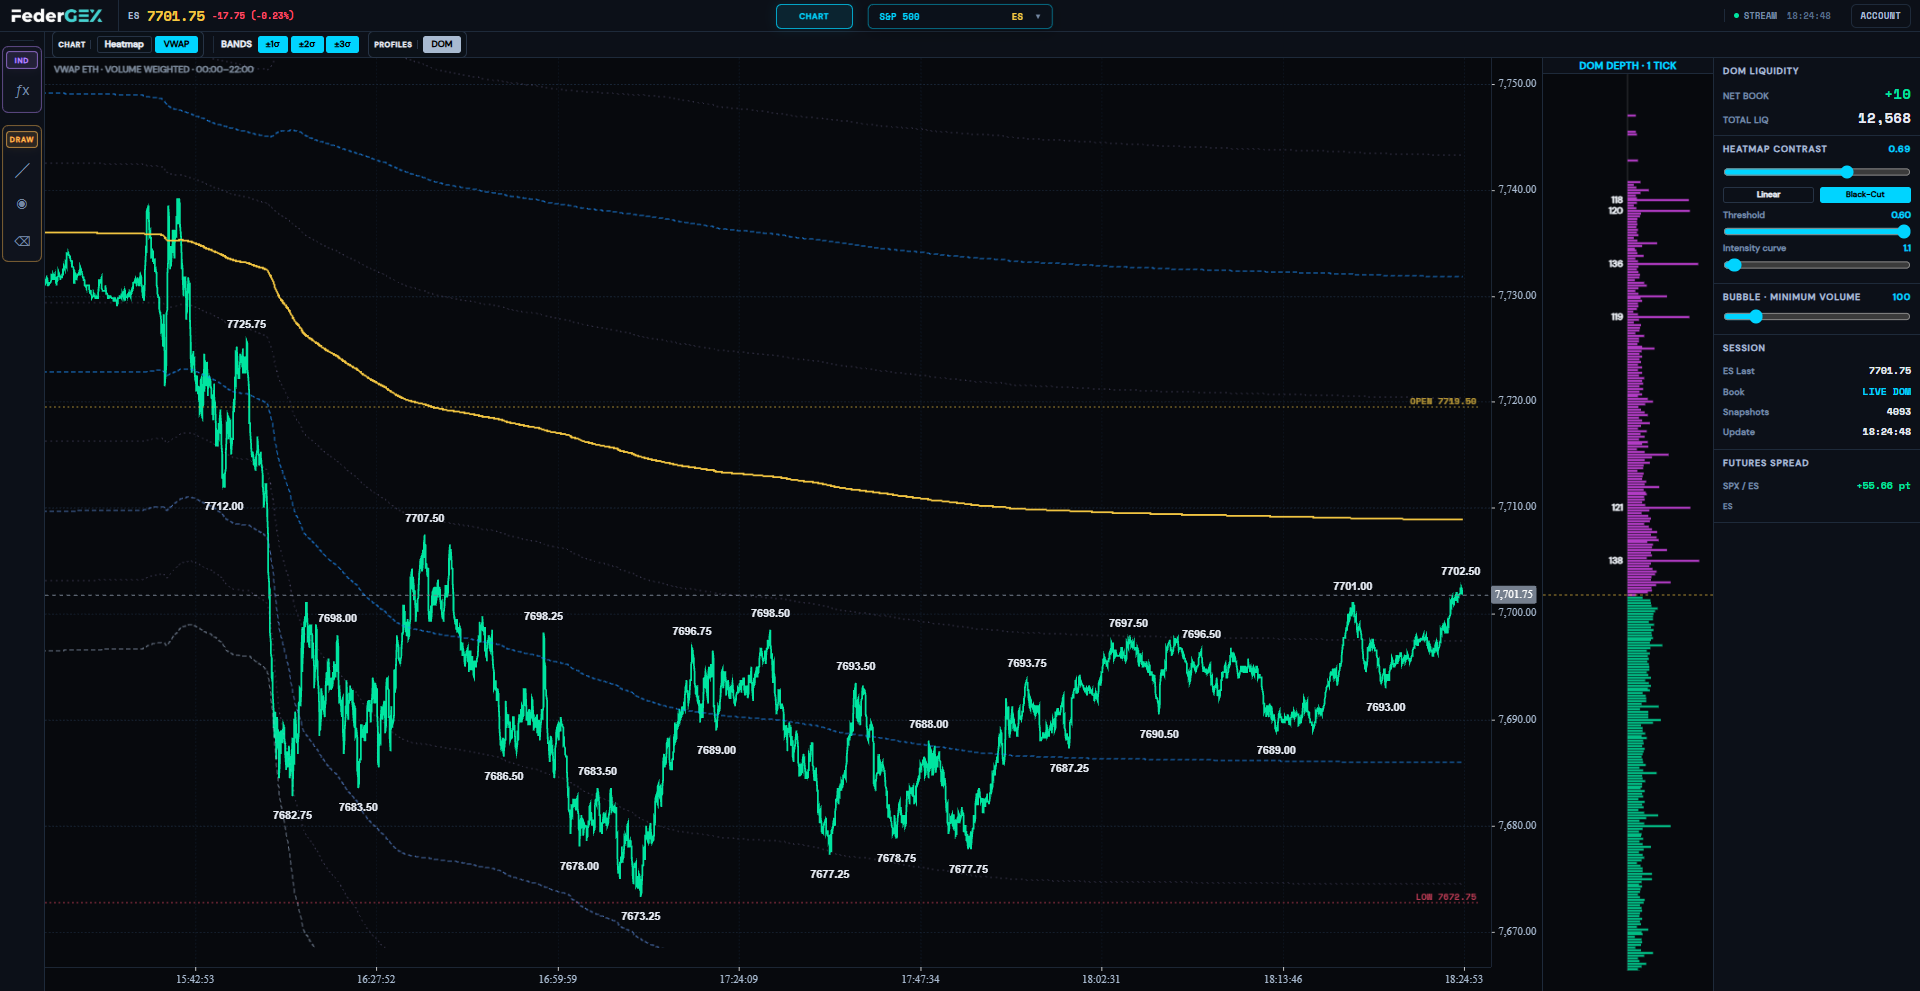This screenshot has width=1920, height=991.
Task: Open the ACCOUNT menu
Action: point(1880,16)
